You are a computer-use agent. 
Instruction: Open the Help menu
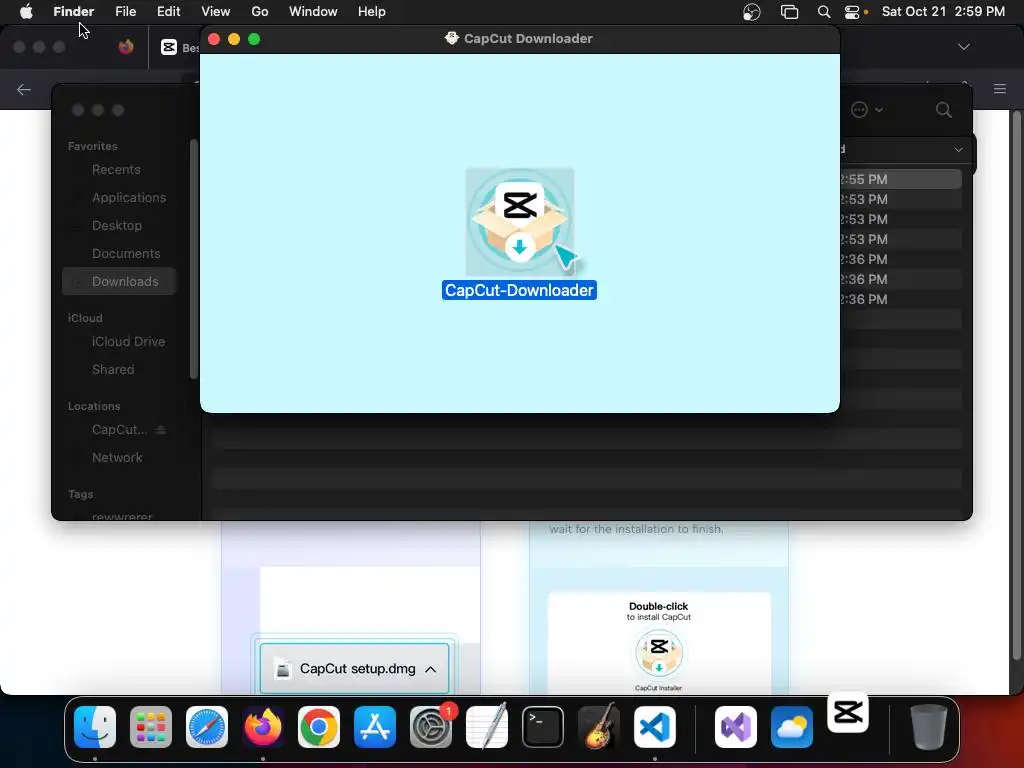372,12
